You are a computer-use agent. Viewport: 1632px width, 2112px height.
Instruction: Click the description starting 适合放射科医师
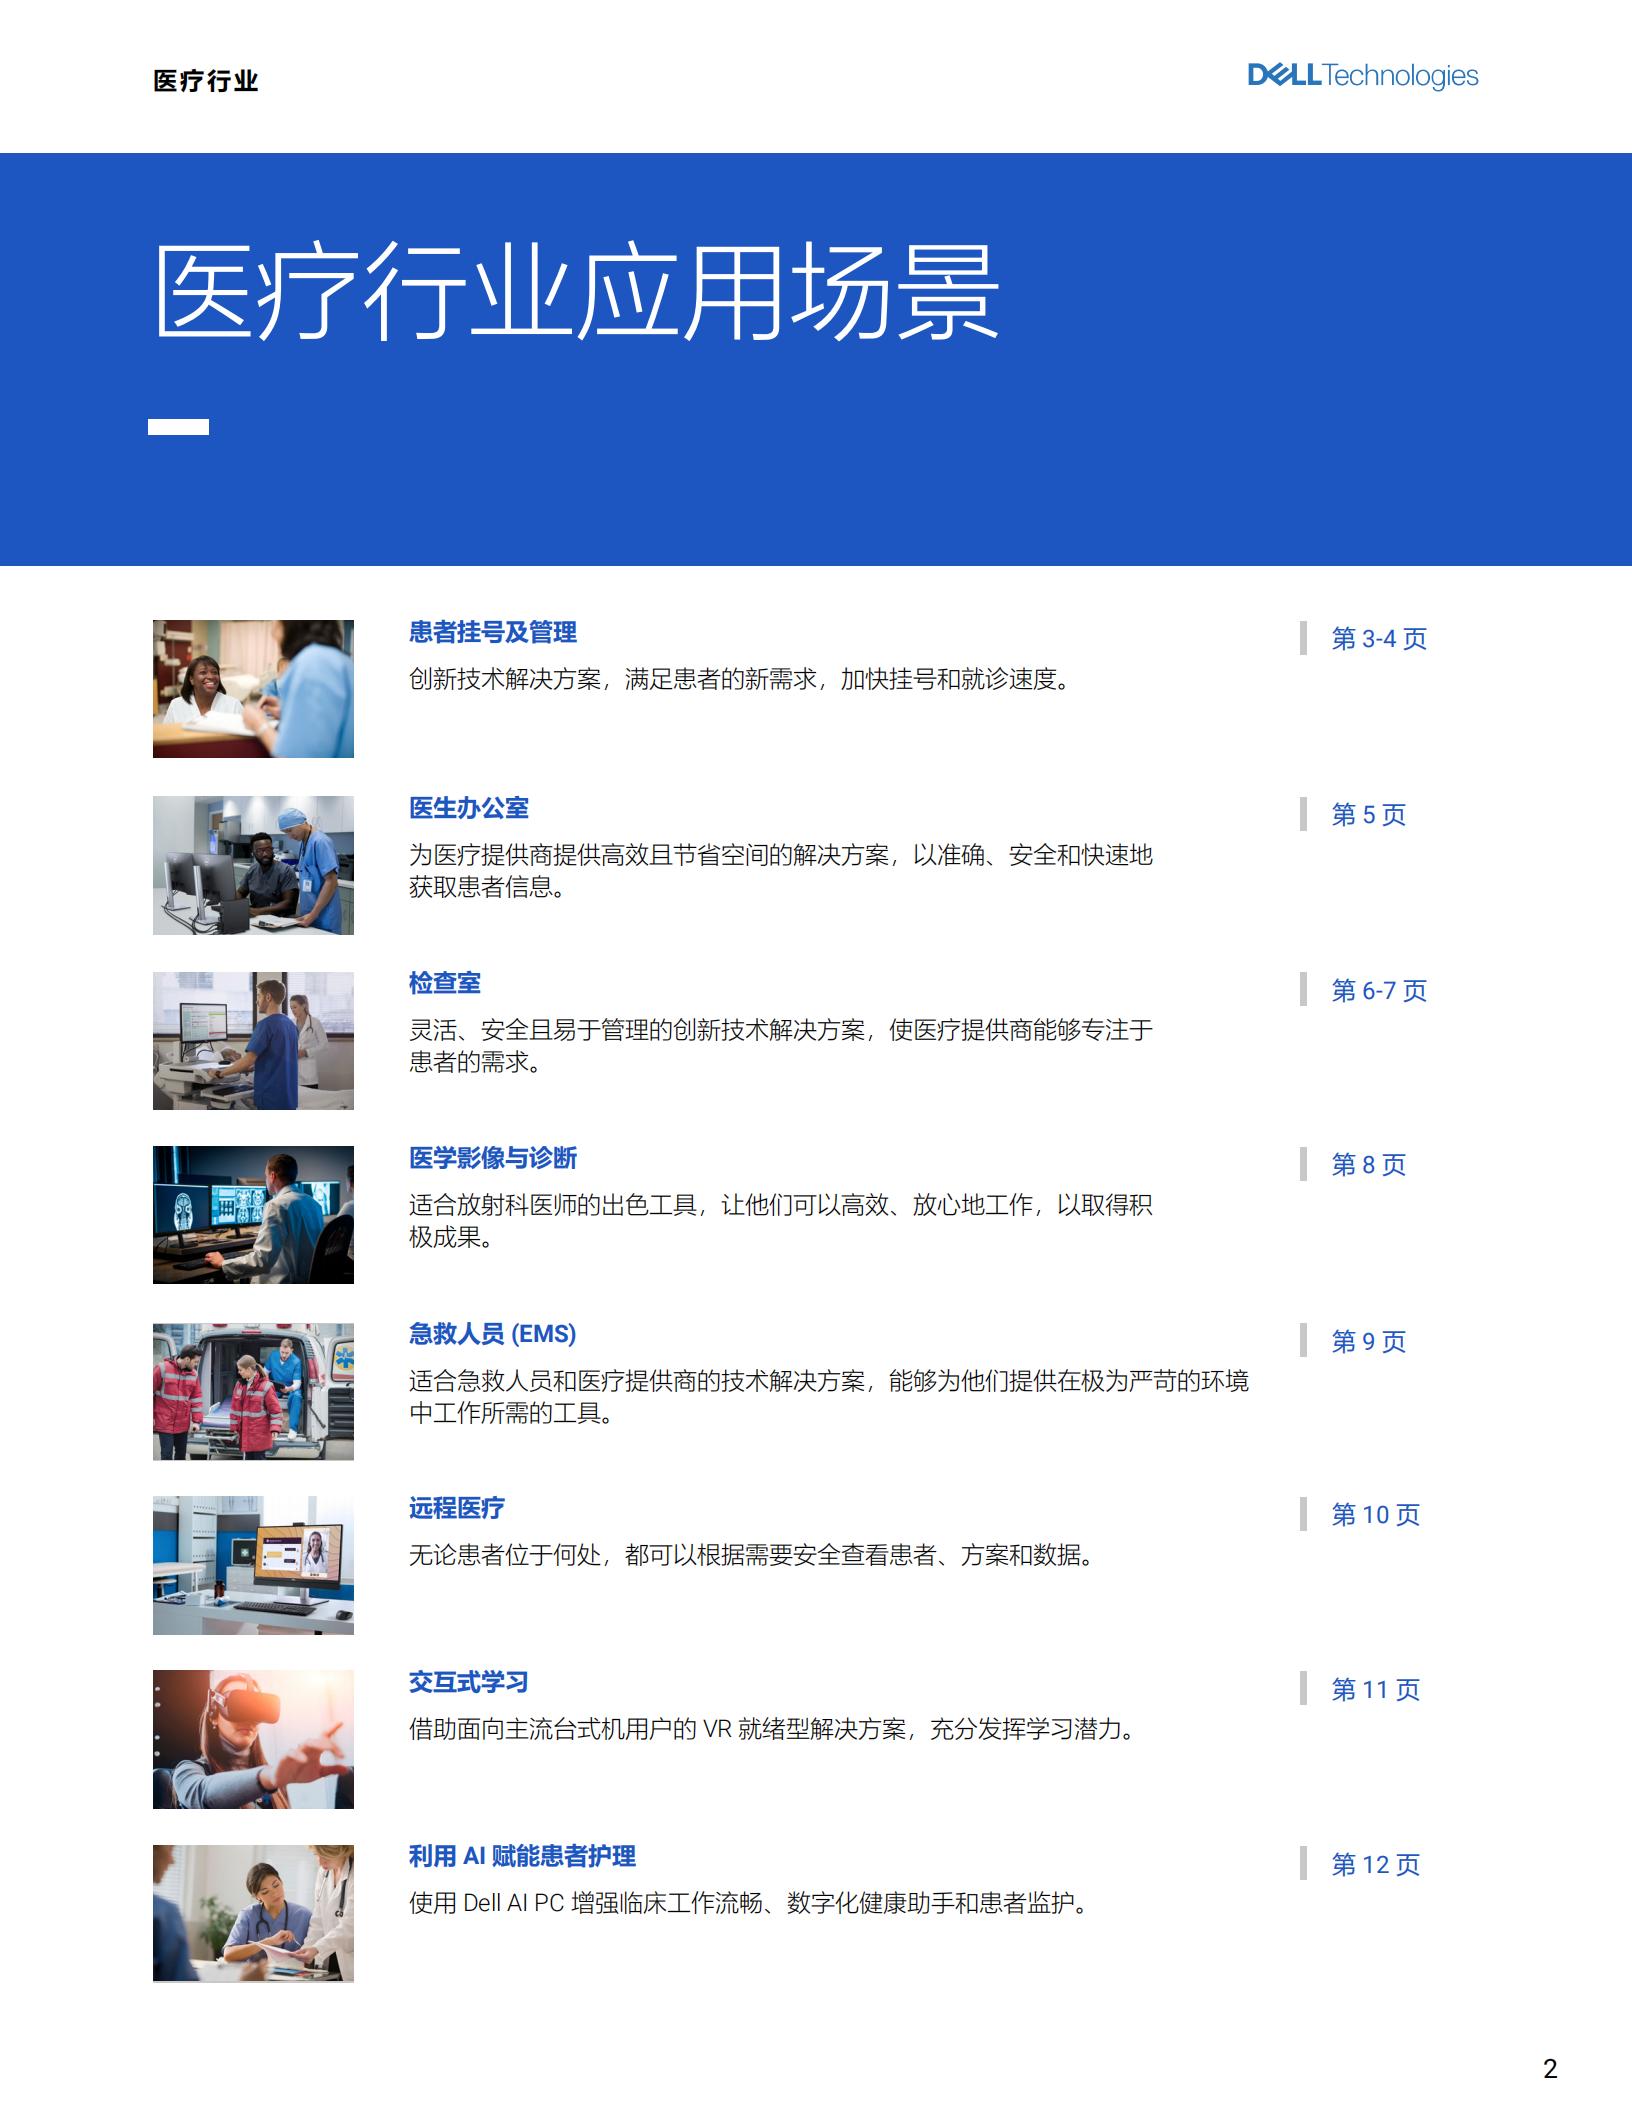(x=781, y=1221)
